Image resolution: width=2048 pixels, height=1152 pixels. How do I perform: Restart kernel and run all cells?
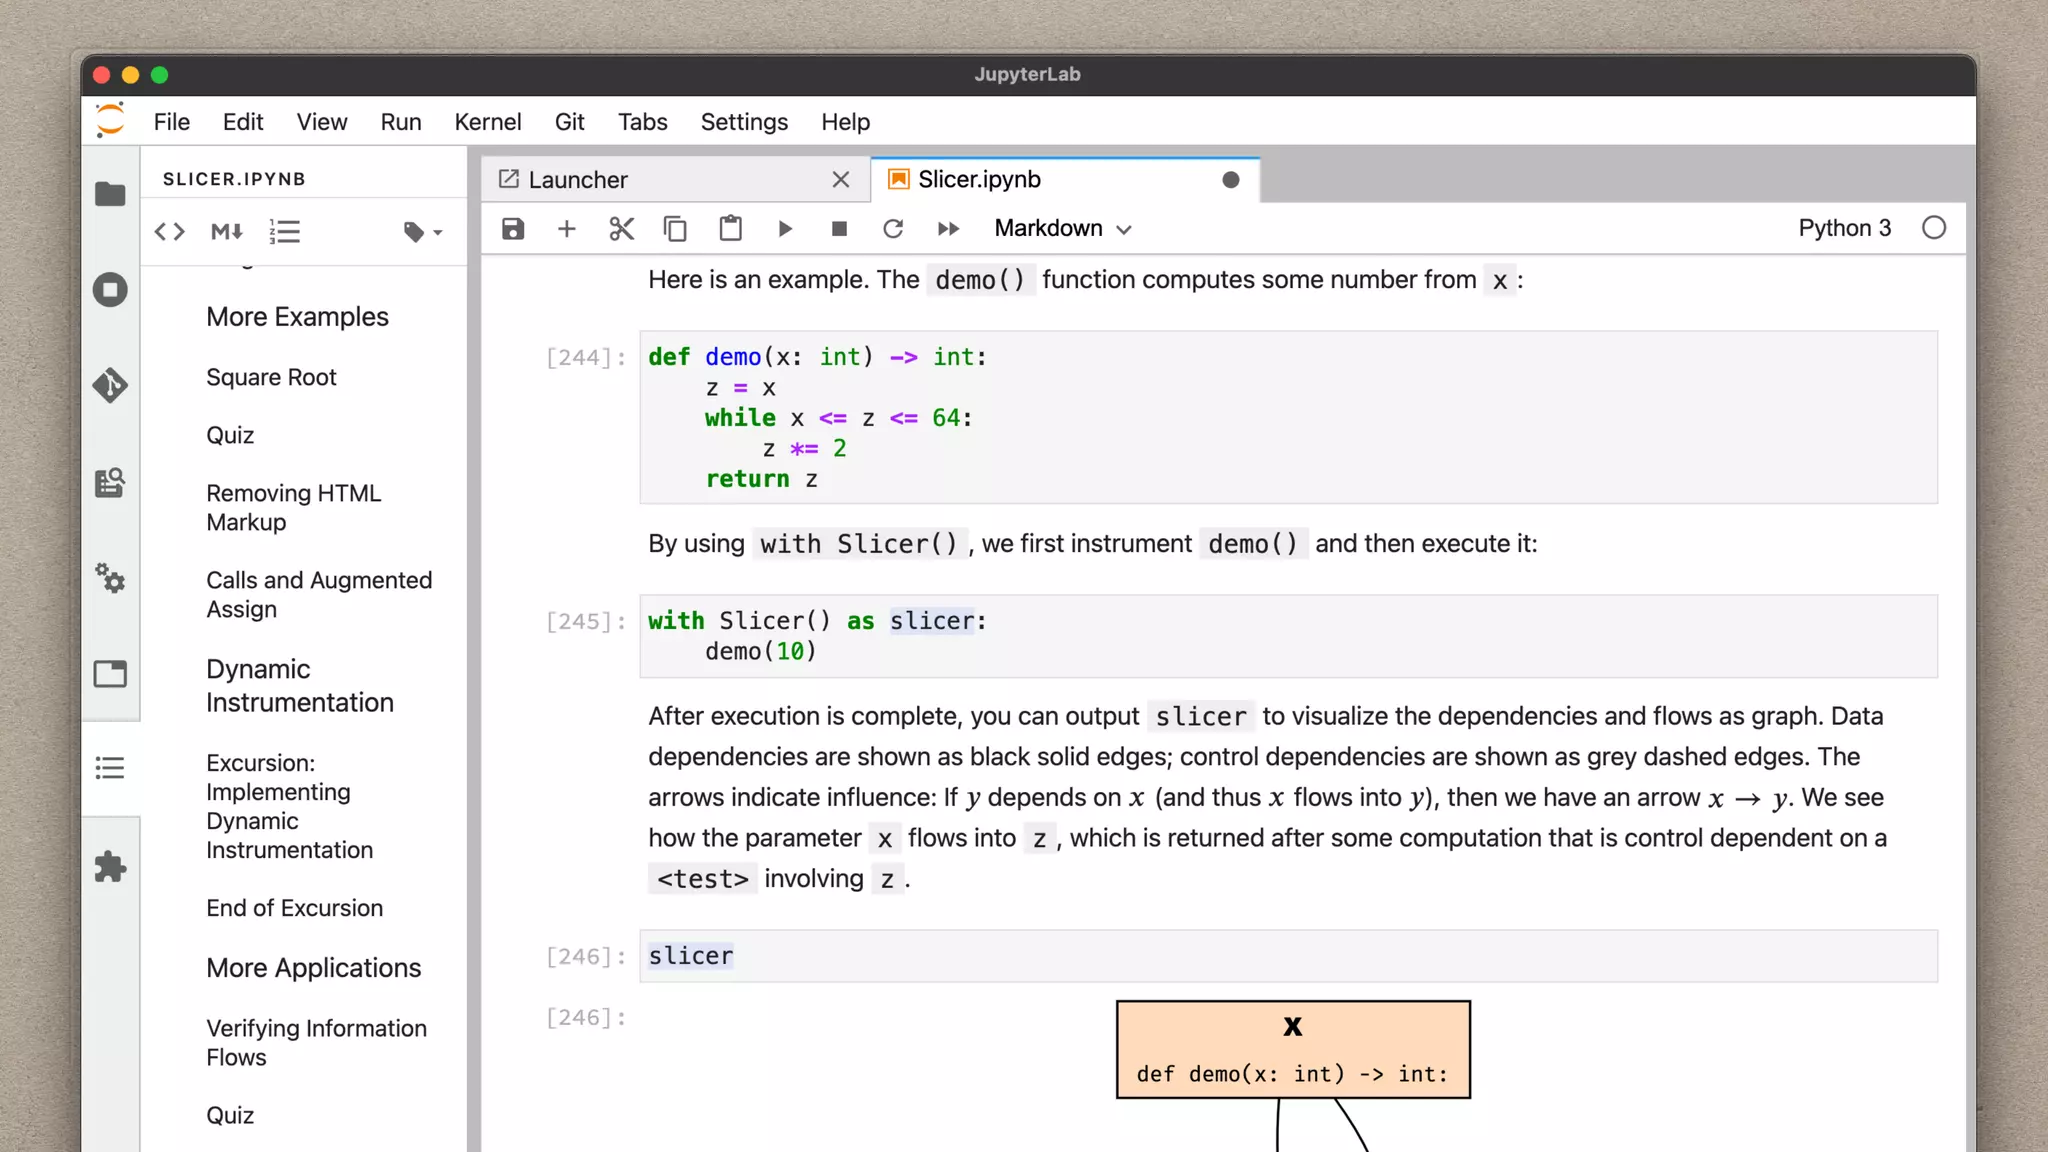[x=948, y=229]
